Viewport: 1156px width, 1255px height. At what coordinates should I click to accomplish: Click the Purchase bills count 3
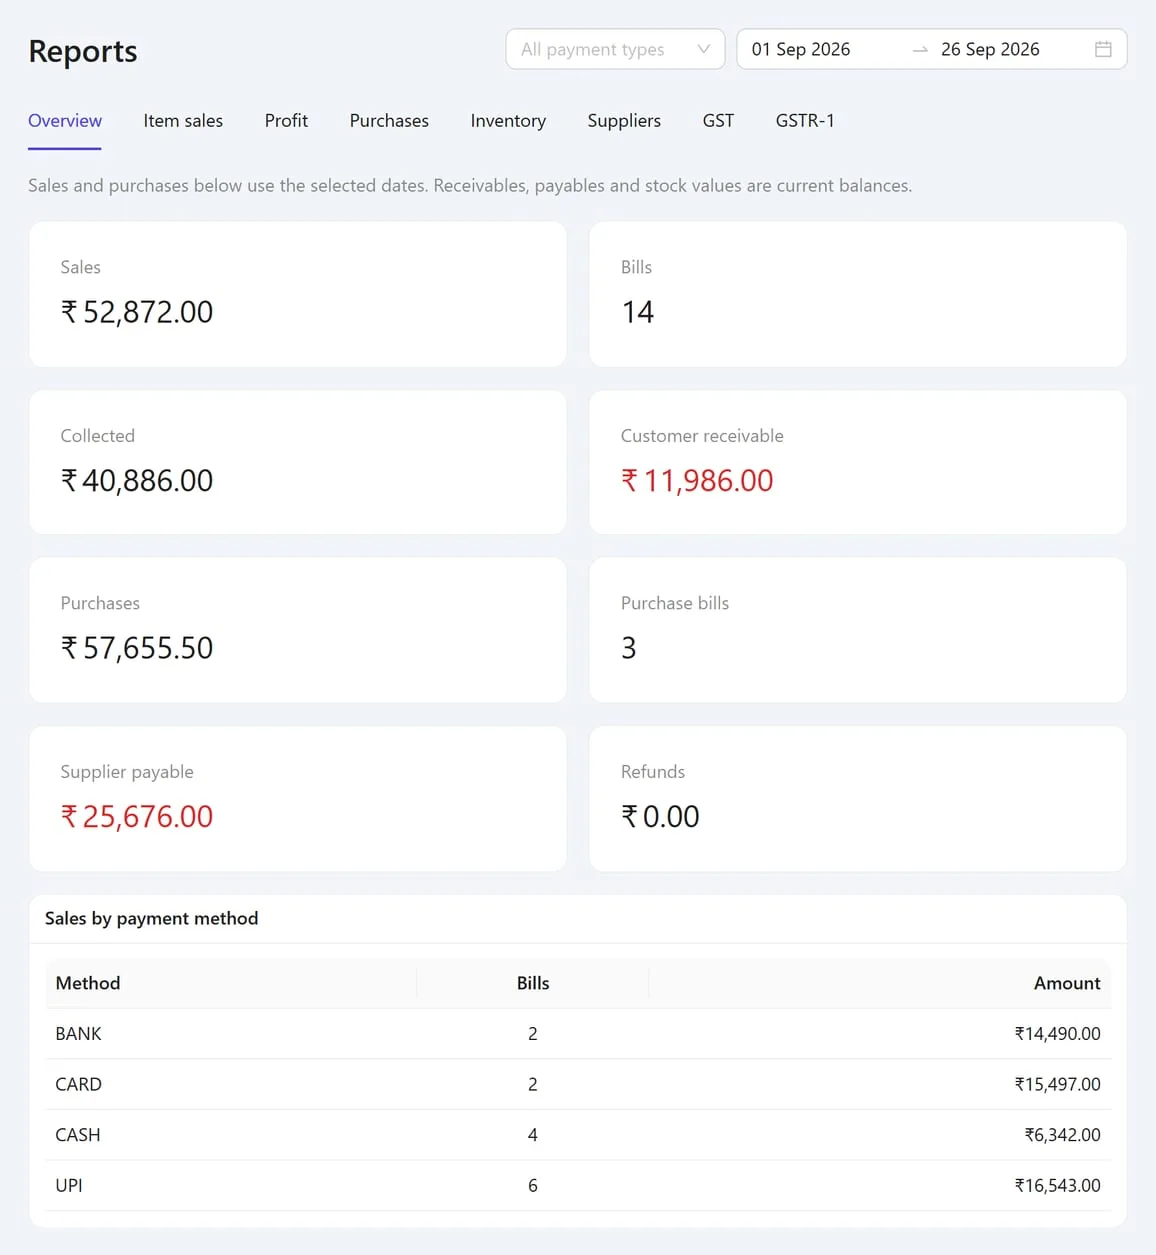point(629,648)
